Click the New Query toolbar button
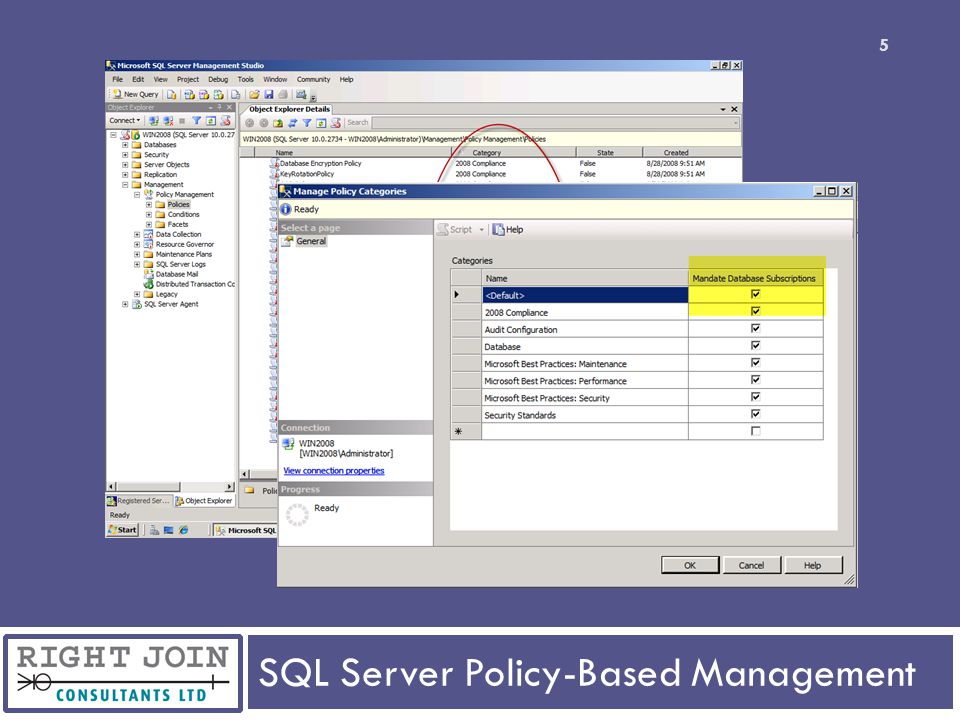960x720 pixels. pos(135,94)
